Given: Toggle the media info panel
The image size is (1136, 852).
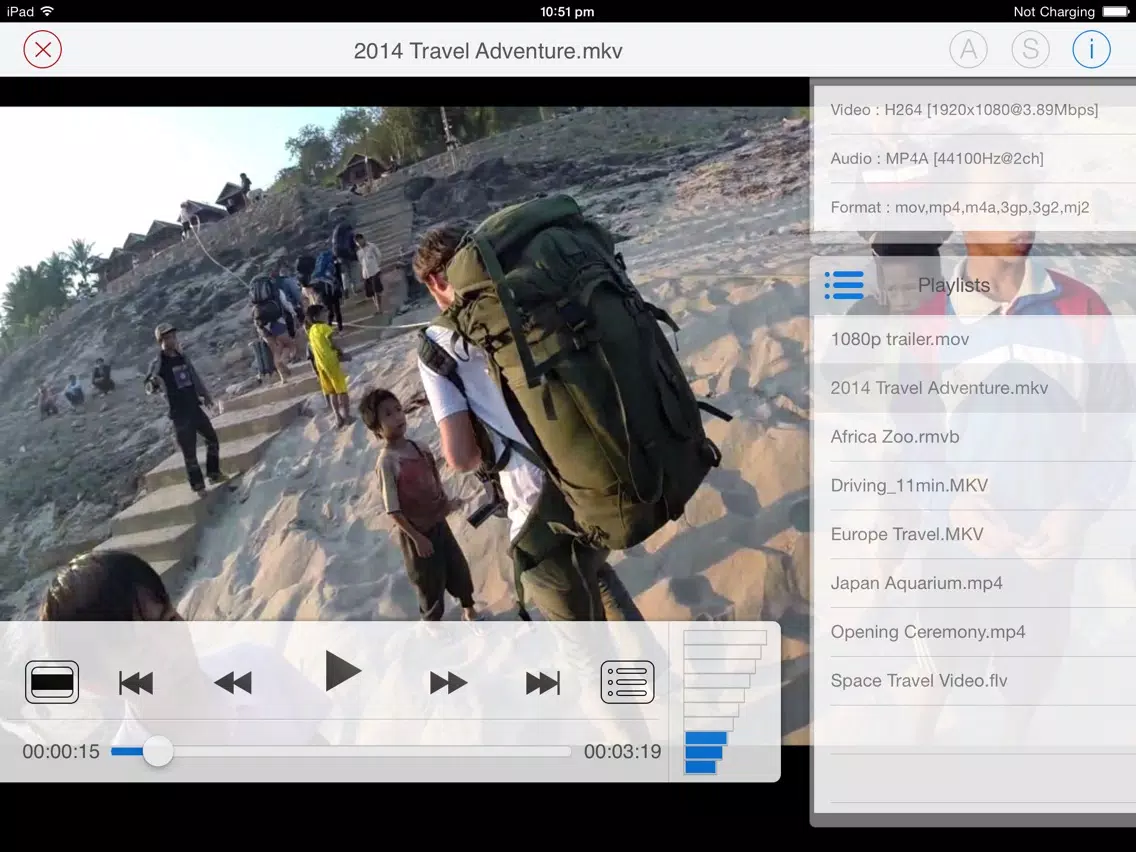Looking at the screenshot, I should [x=1091, y=49].
